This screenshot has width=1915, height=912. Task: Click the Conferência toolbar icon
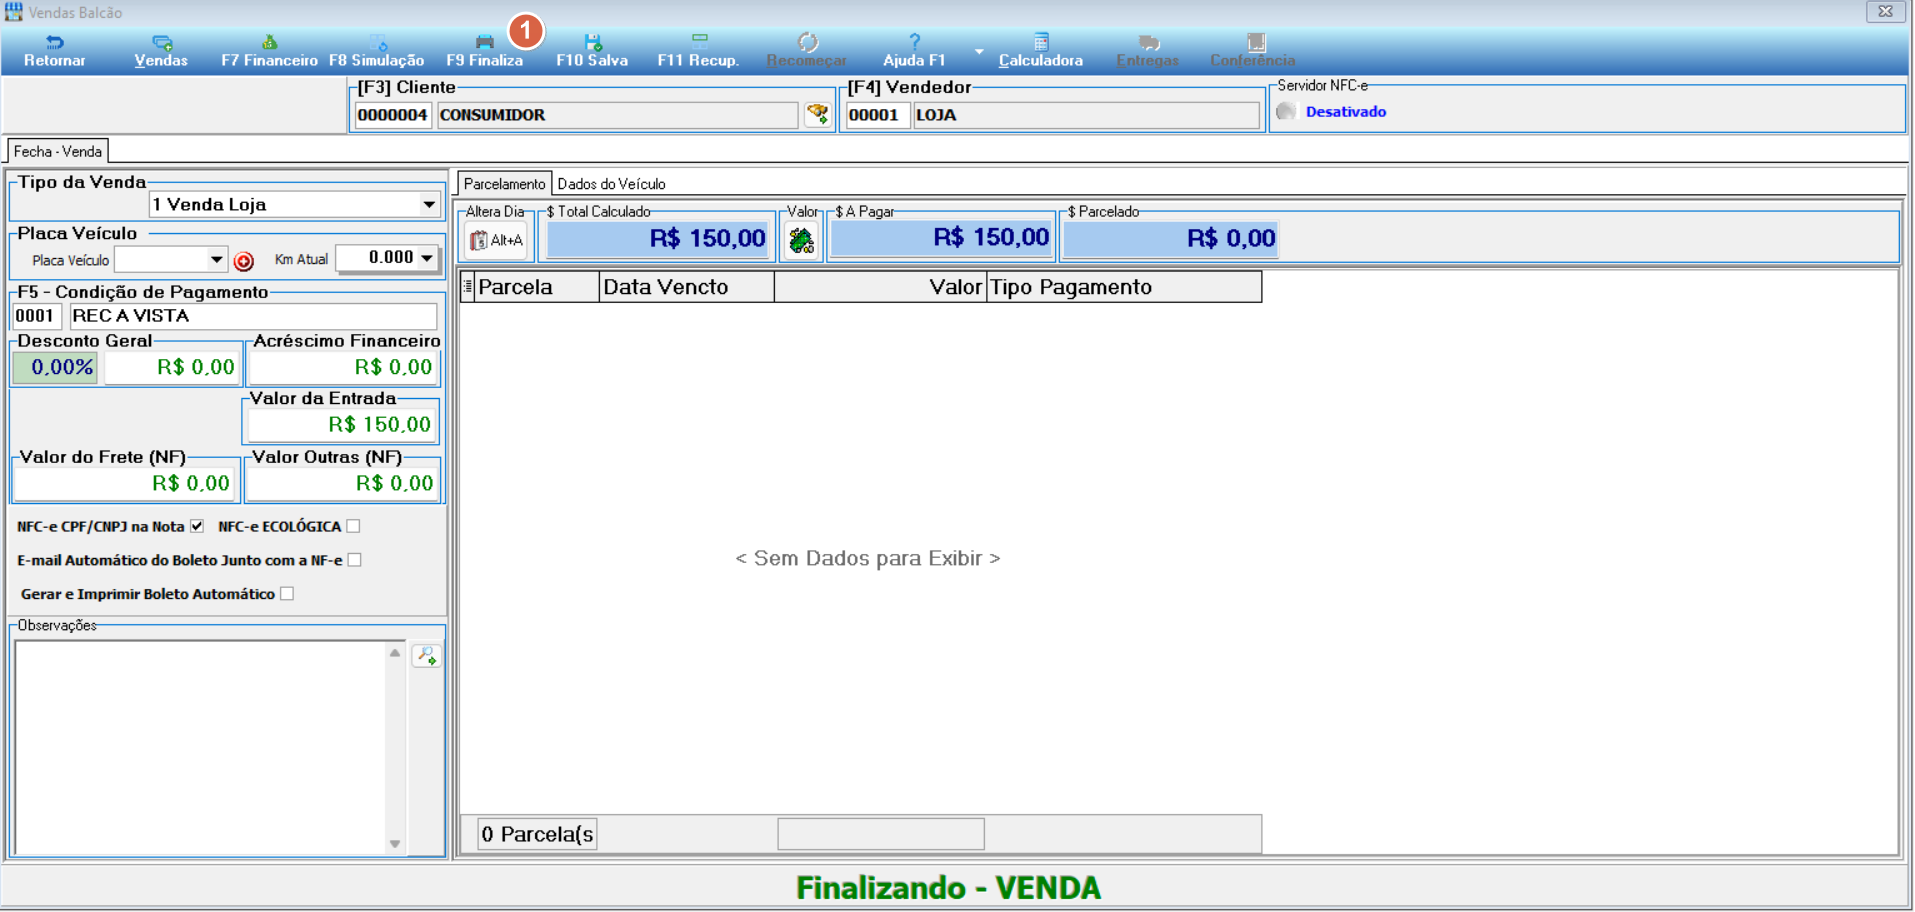pos(1253,51)
